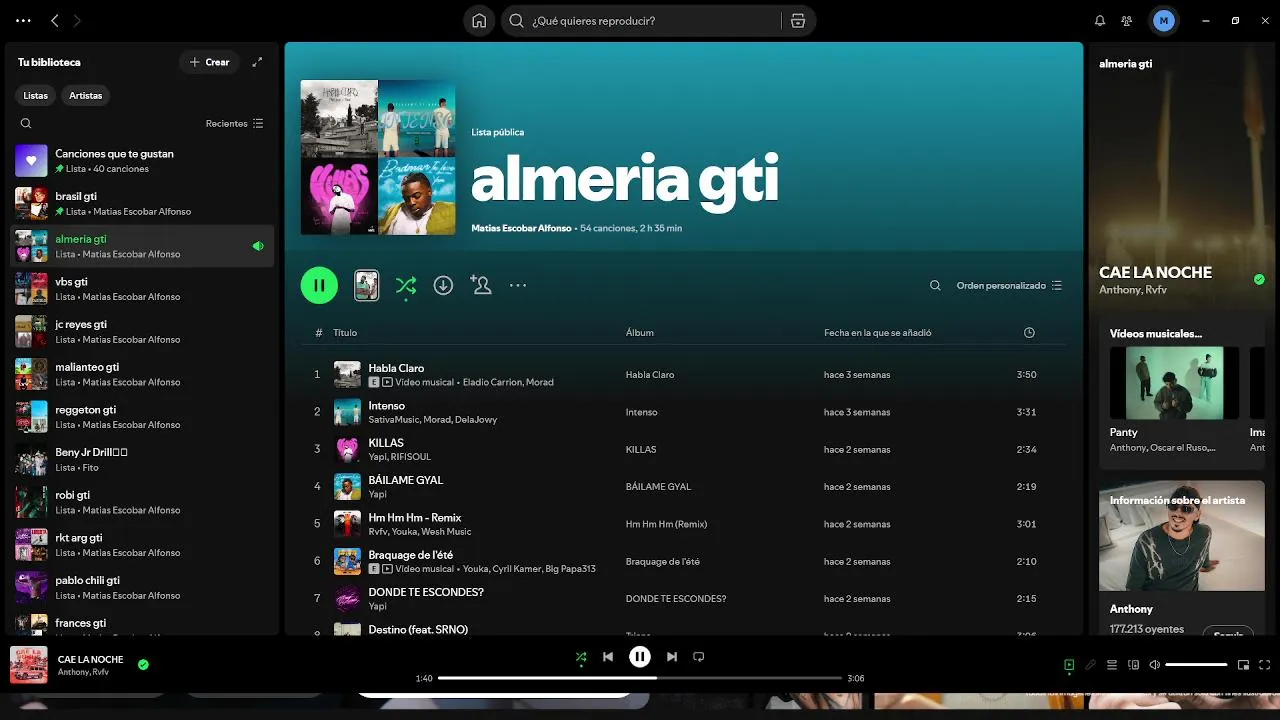1280x720 pixels.
Task: Open the vbs gti playlist
Action: click(142, 289)
